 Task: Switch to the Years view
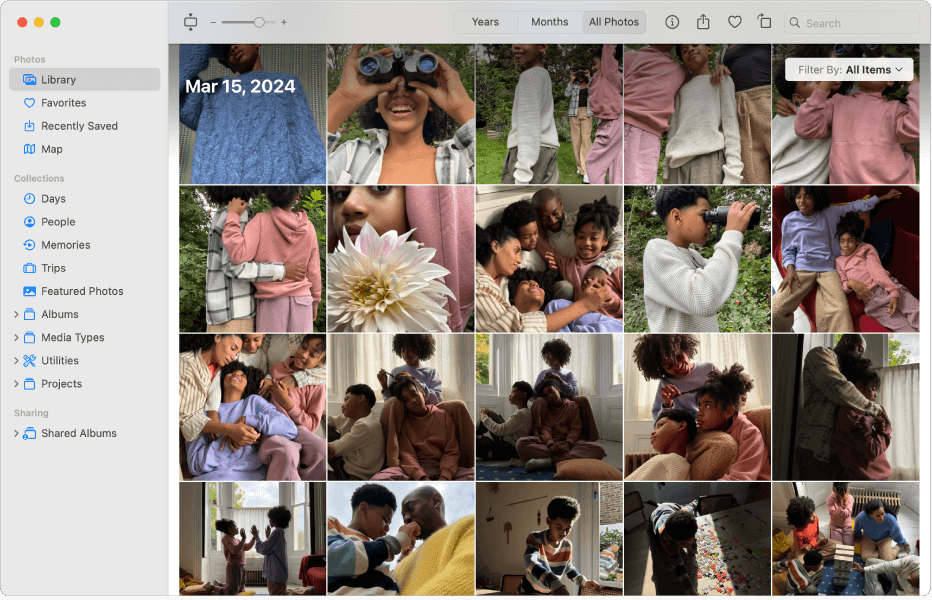pyautogui.click(x=485, y=22)
